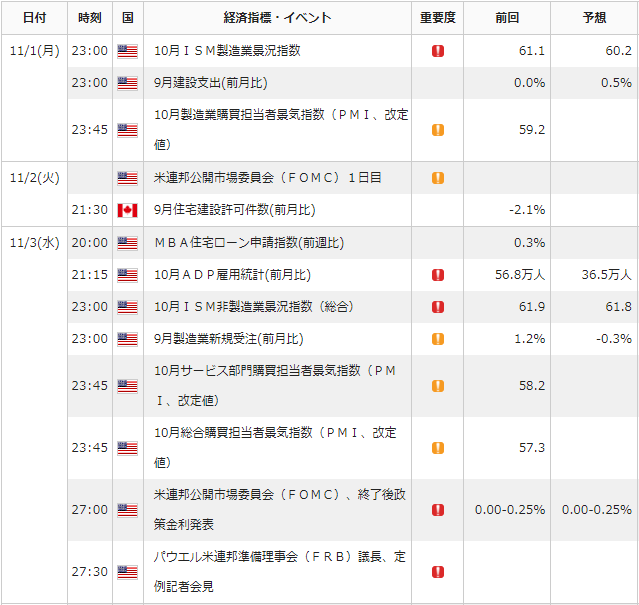Click the US flag beside MBA住宅ローン申請指数

point(128,243)
